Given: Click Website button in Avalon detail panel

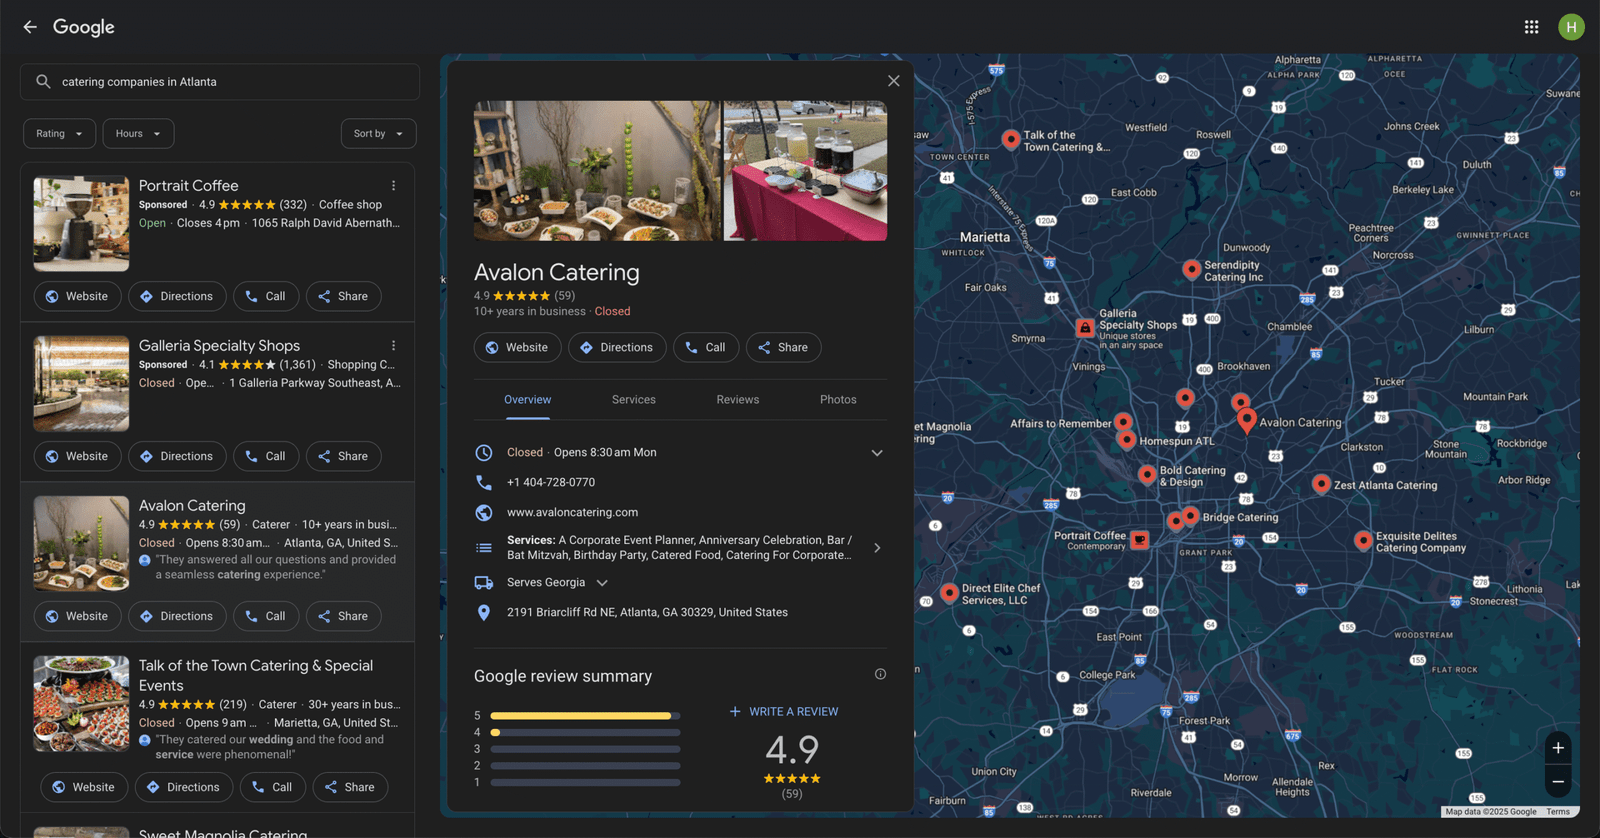Looking at the screenshot, I should [516, 348].
